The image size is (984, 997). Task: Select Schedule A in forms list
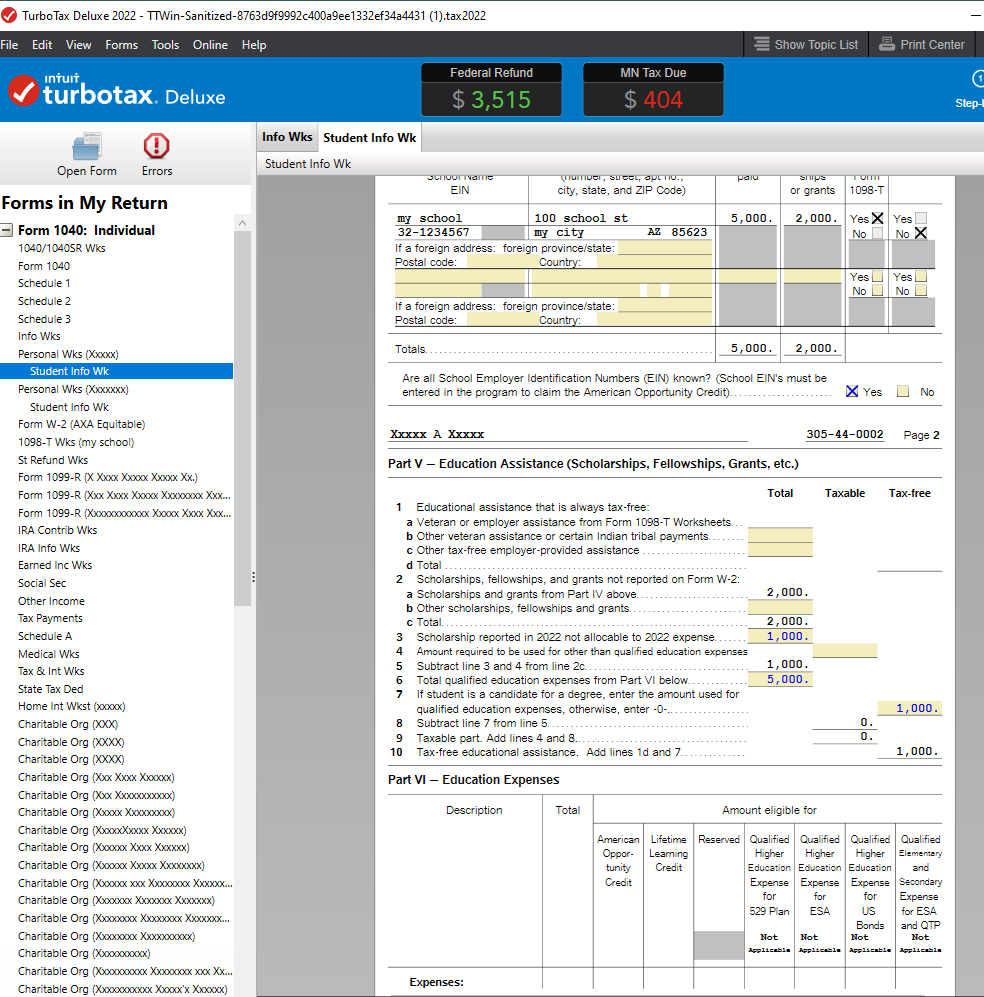click(44, 636)
